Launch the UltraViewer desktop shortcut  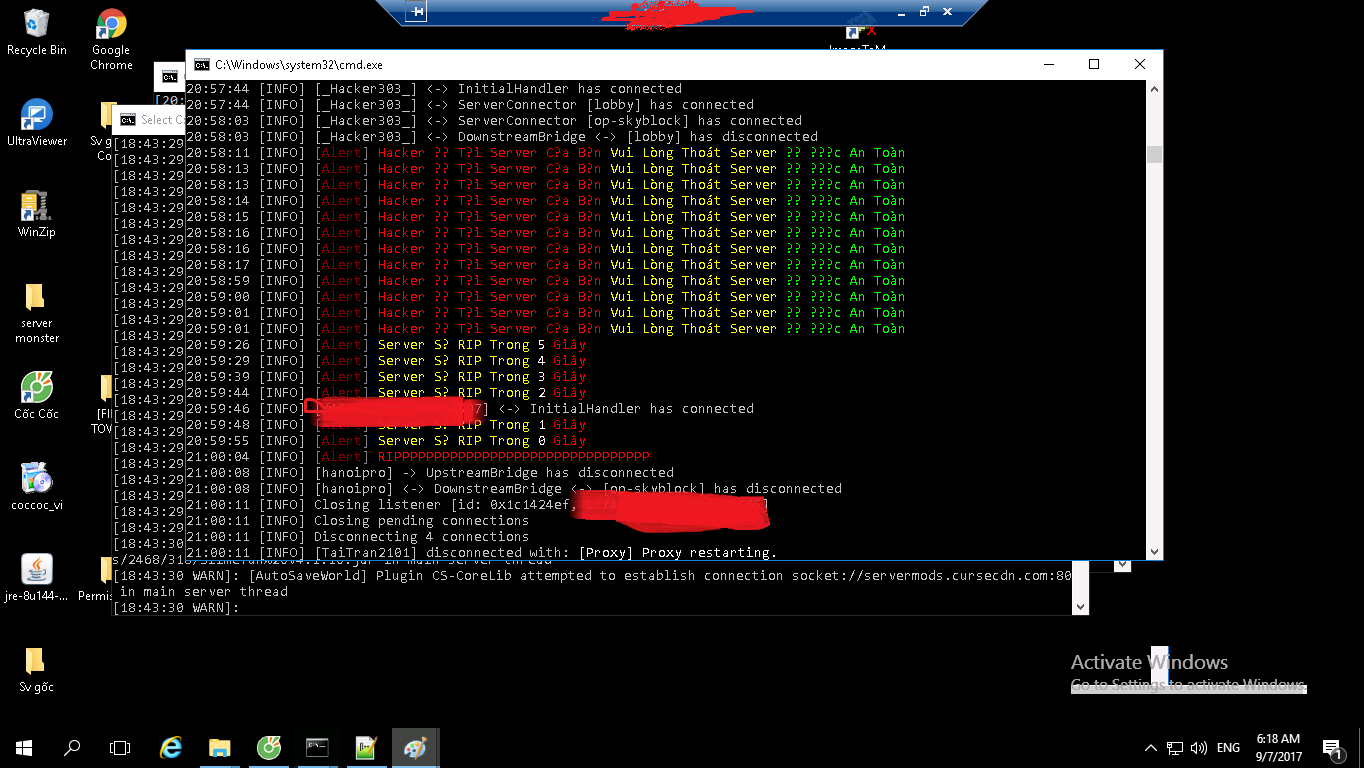[36, 123]
